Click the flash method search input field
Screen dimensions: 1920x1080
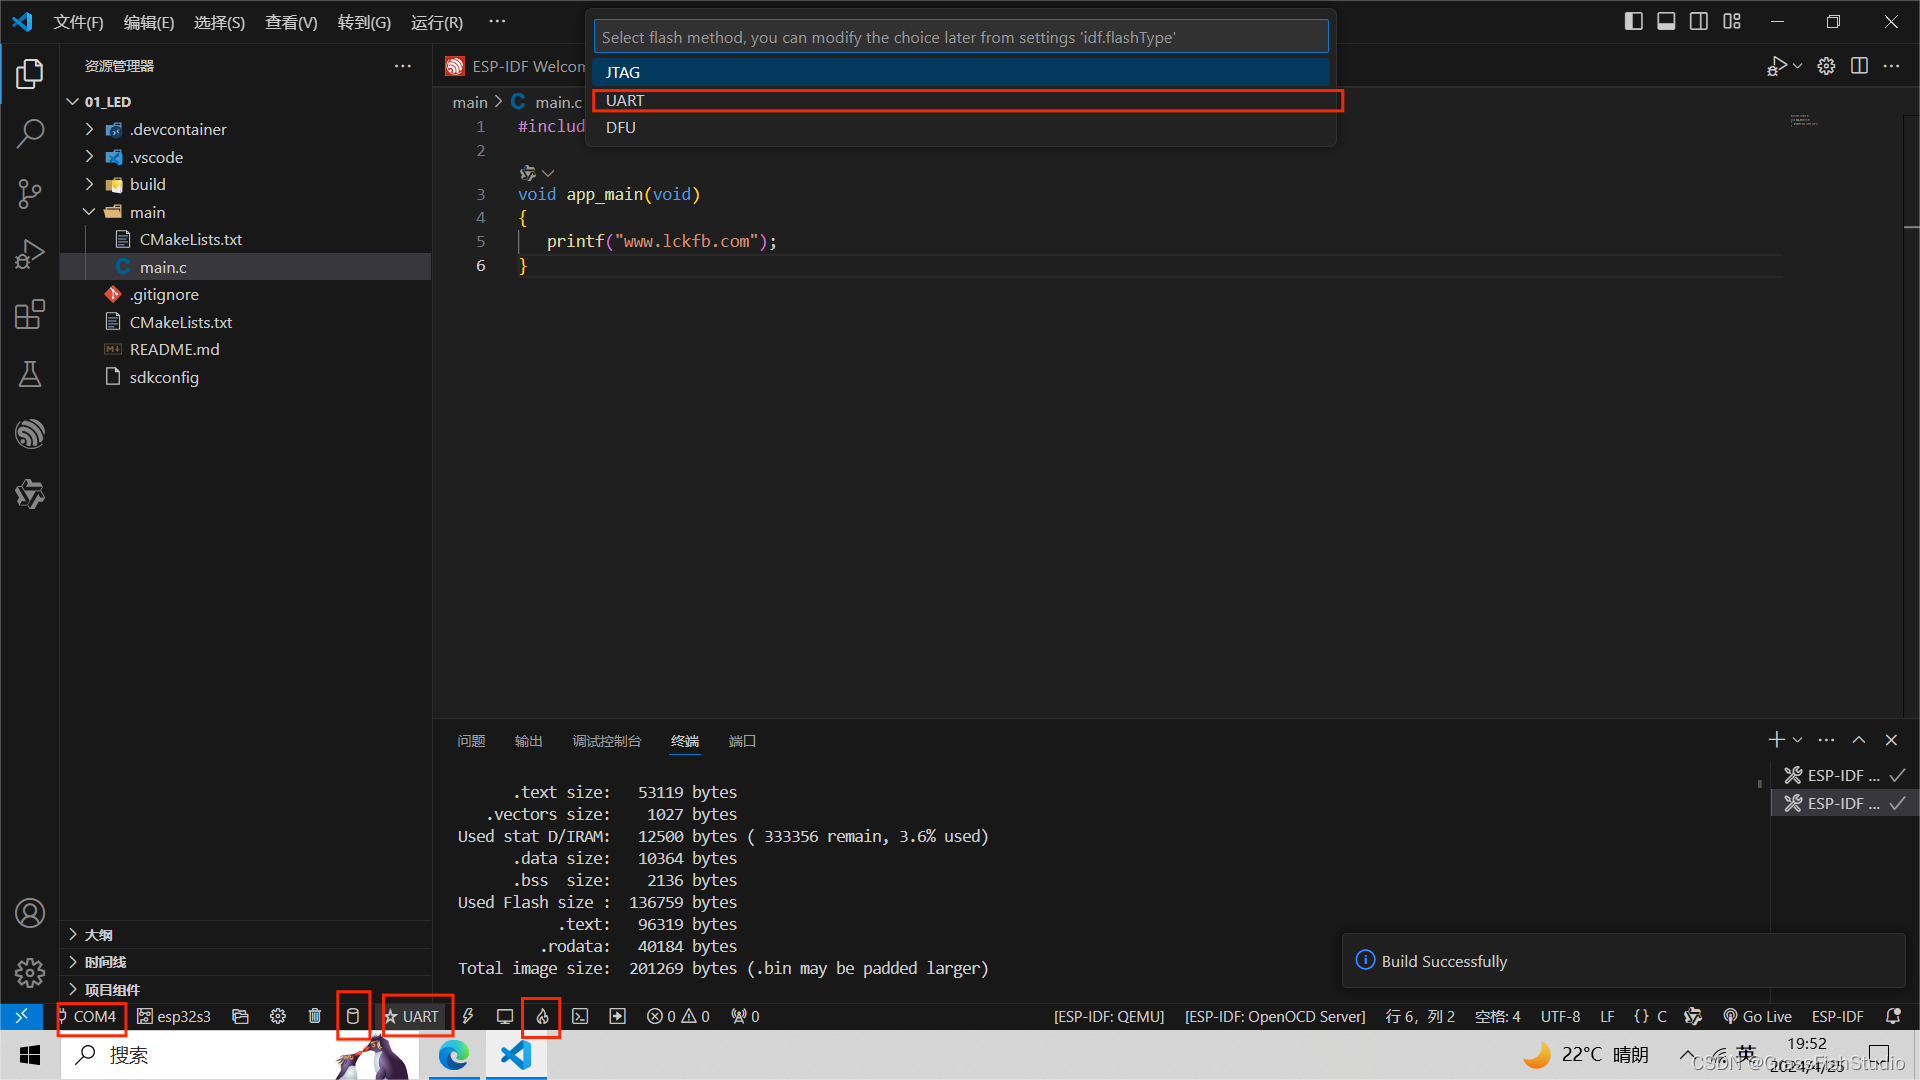point(960,37)
